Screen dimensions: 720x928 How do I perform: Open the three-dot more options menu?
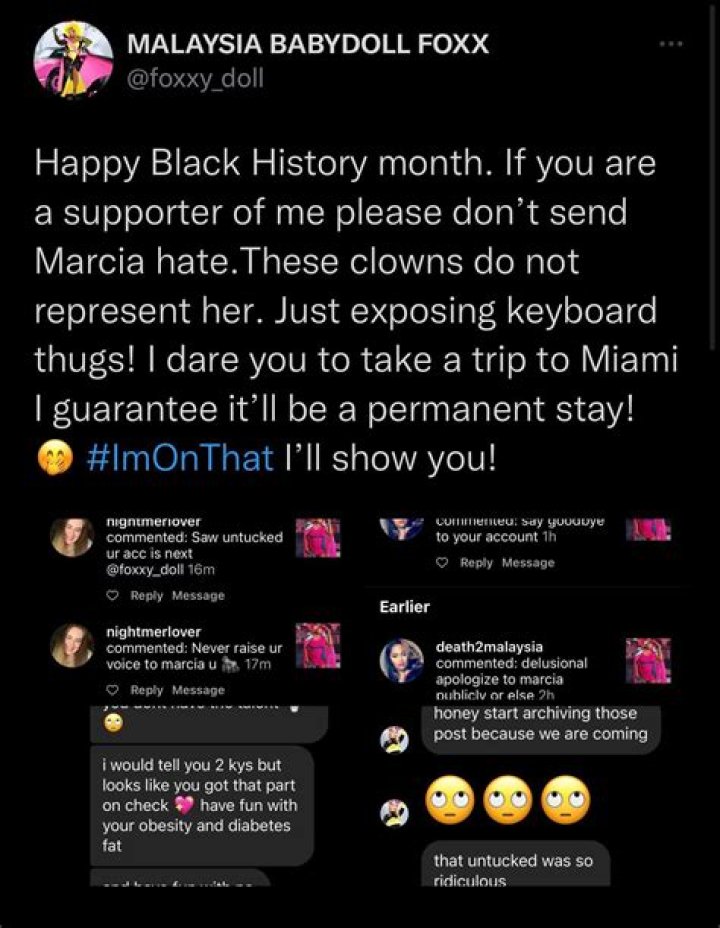(669, 46)
